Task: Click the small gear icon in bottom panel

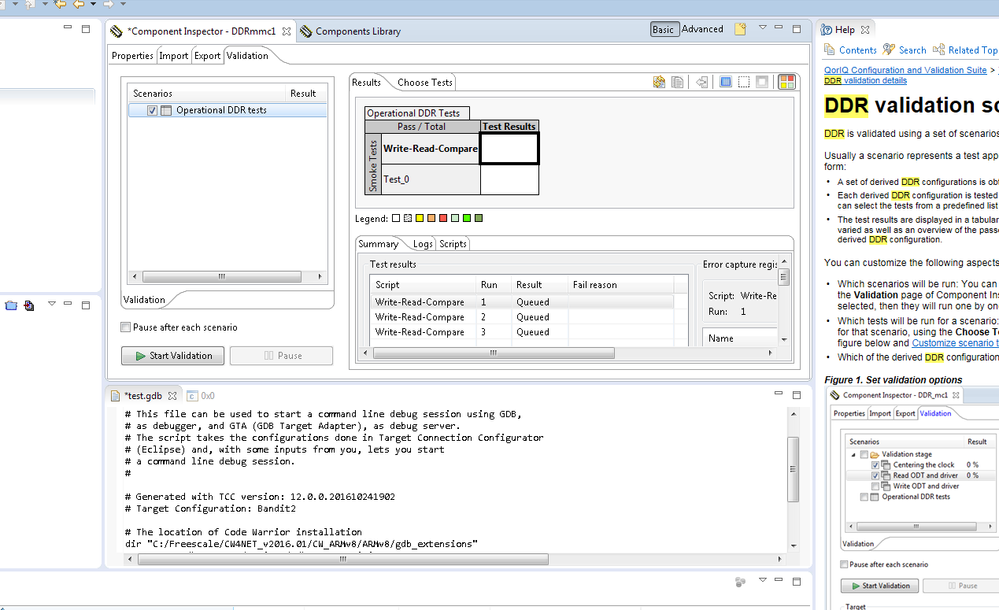Action: pyautogui.click(x=740, y=581)
